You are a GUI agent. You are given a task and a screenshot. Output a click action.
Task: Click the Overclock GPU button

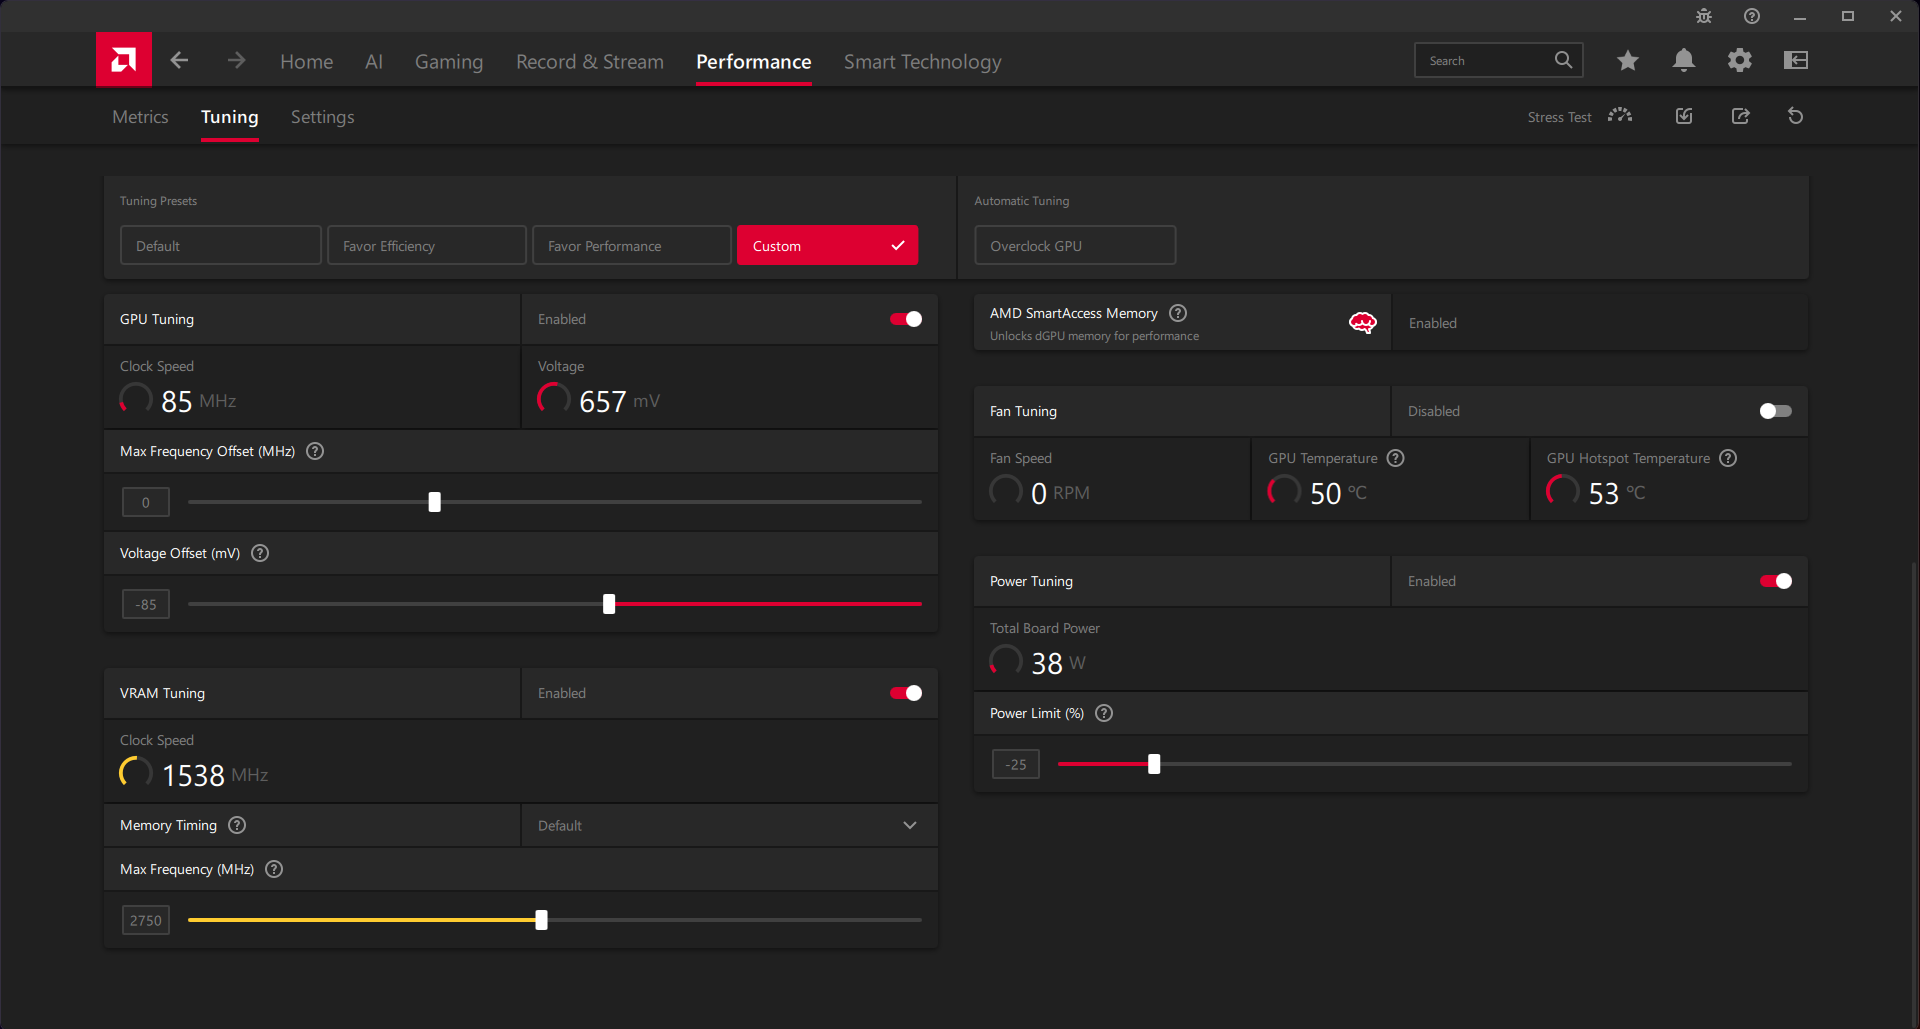tap(1075, 245)
